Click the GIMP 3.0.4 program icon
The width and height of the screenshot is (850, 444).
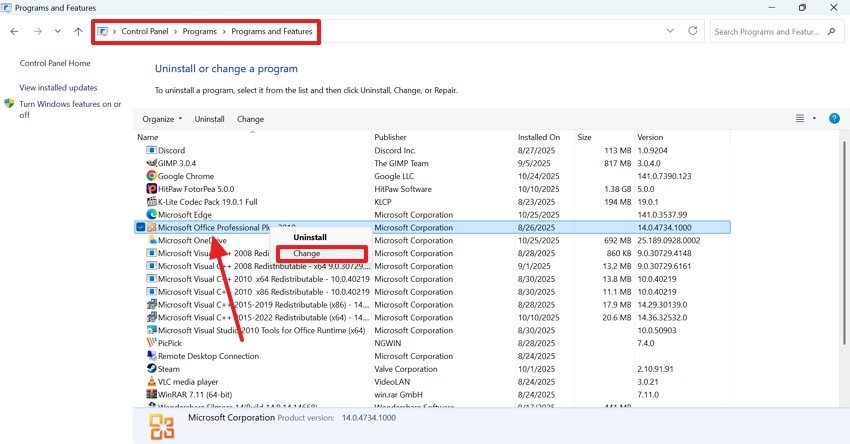click(x=151, y=163)
